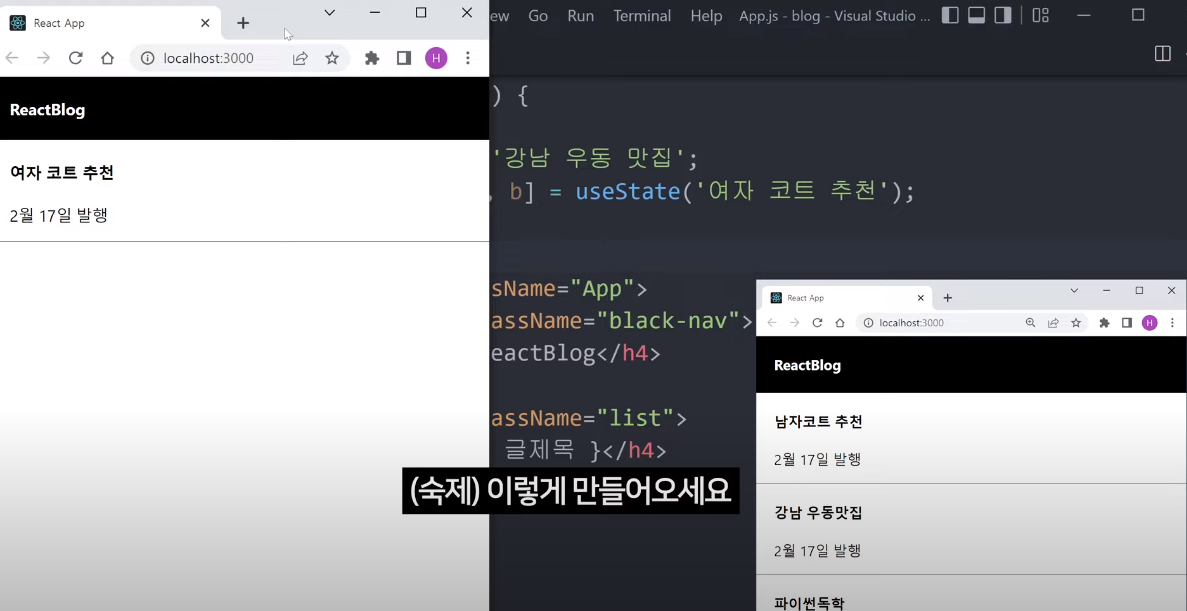Open extensions puzzle icon in large Chrome window

click(x=372, y=58)
